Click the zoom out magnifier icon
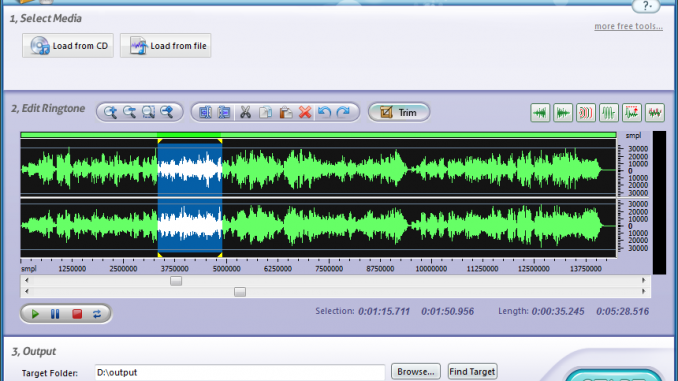This screenshot has width=678, height=381. pos(129,112)
